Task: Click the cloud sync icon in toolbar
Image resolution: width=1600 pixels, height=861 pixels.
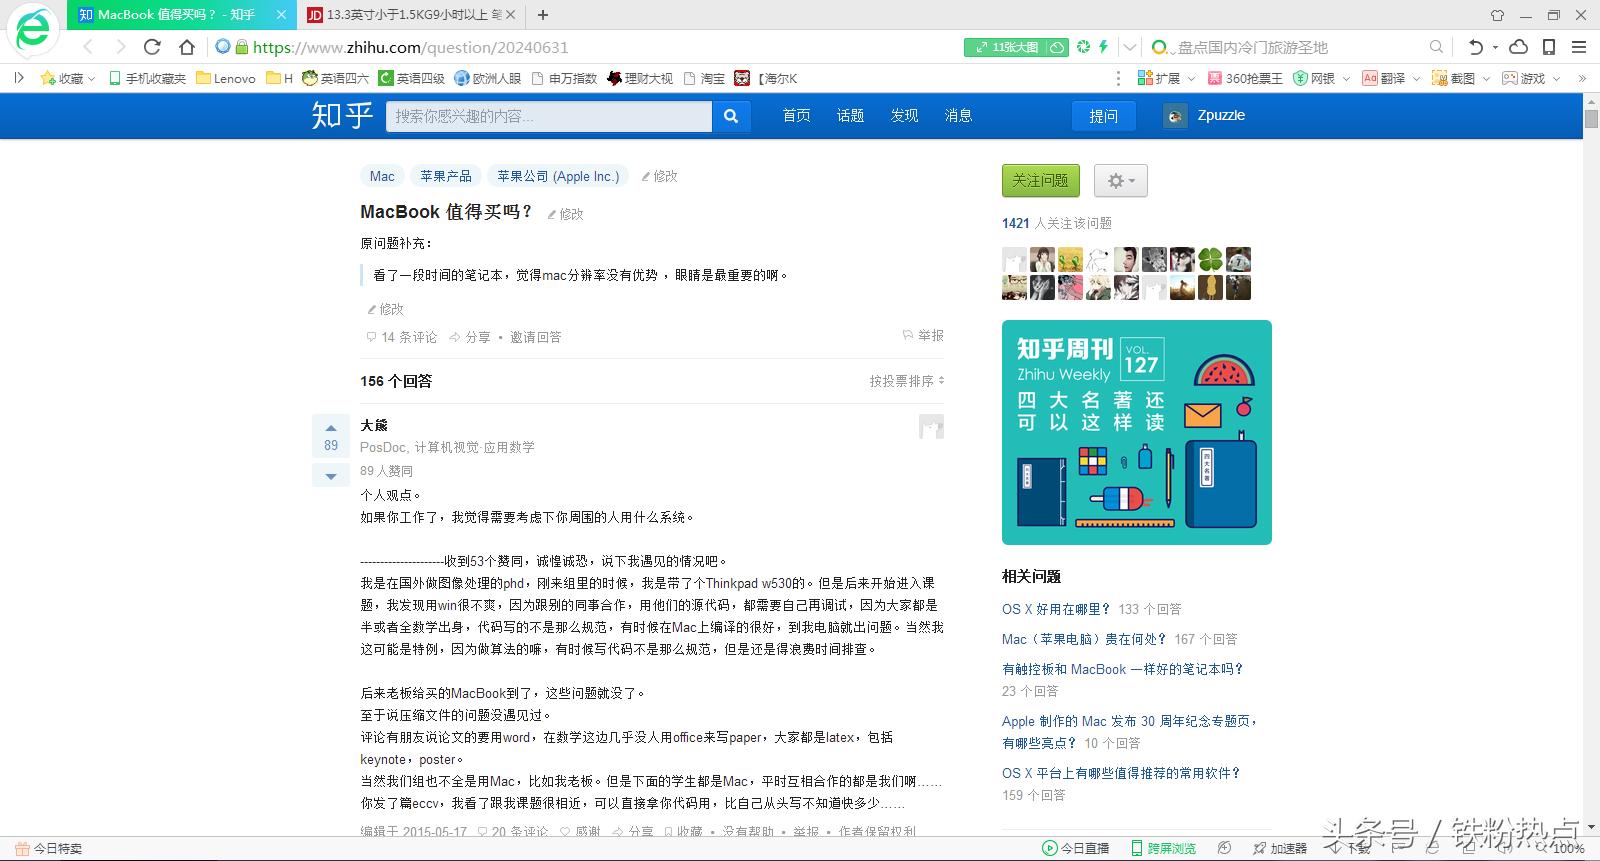Action: coord(1518,47)
